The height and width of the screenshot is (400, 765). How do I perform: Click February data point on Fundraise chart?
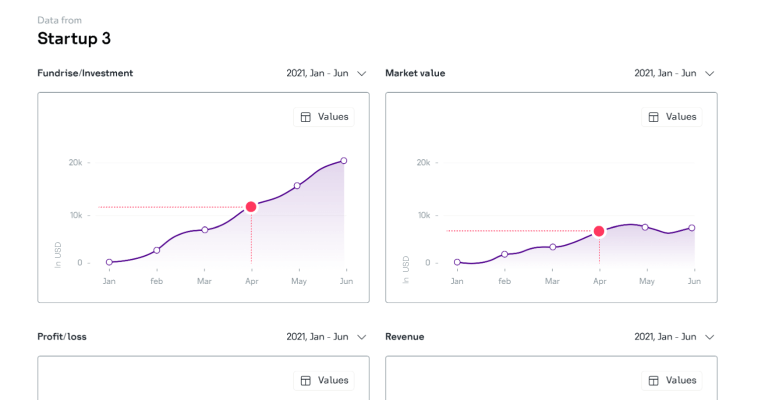(x=156, y=250)
